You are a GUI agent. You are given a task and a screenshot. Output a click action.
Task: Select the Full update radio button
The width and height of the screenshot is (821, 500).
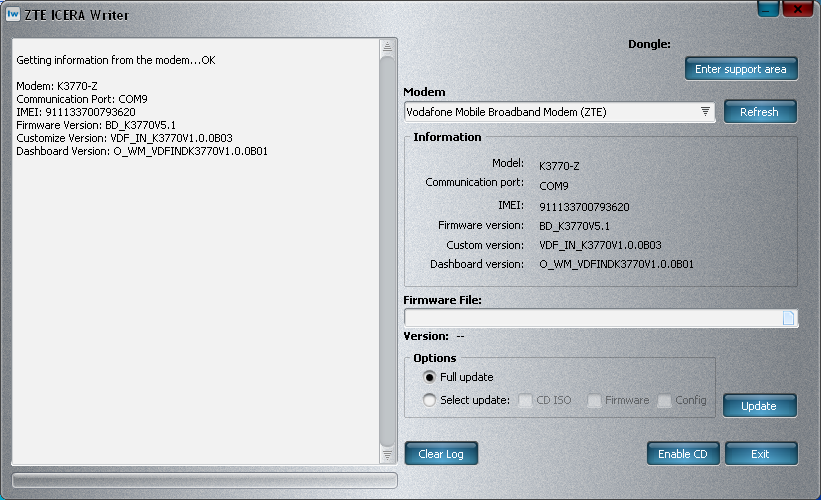point(429,377)
